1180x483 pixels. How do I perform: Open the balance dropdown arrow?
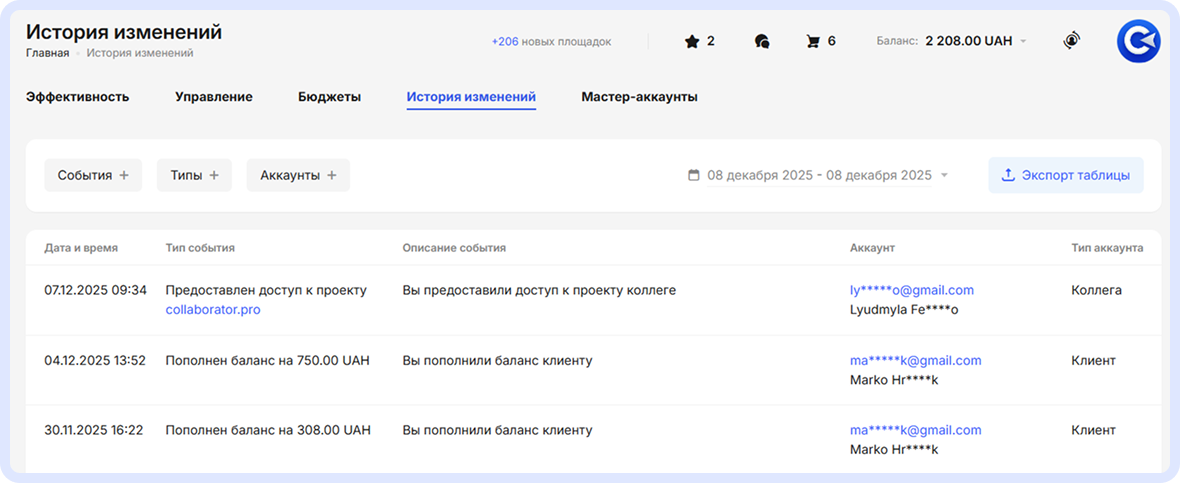1023,42
